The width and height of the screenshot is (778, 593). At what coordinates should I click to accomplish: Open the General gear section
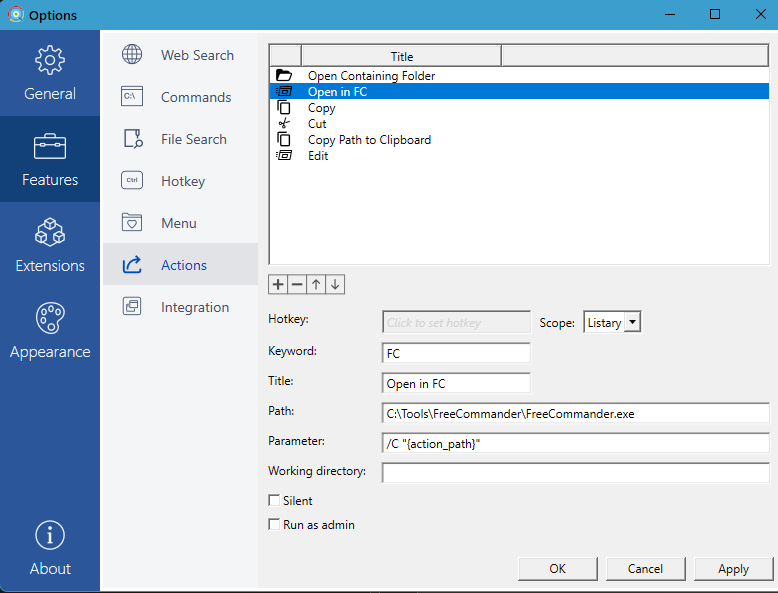50,74
